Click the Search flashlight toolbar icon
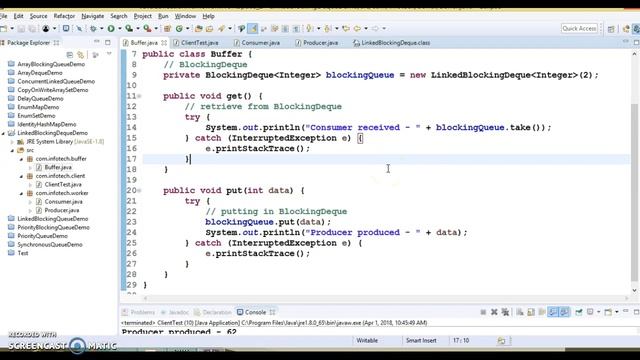The width and height of the screenshot is (640, 360). [221, 29]
